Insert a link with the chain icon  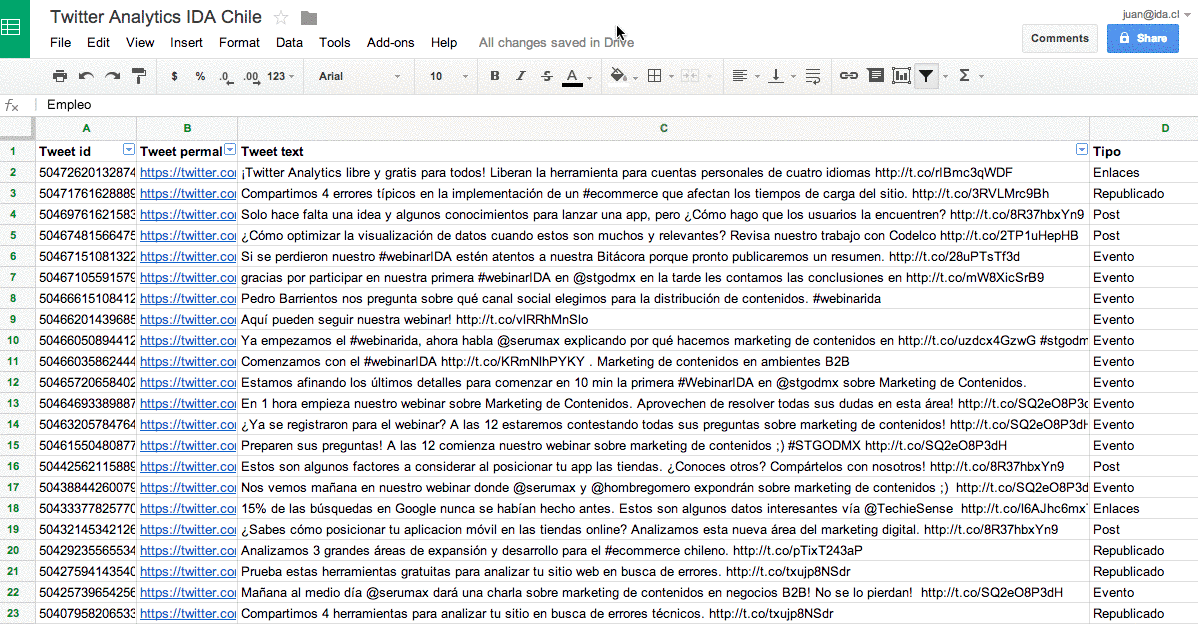[848, 75]
